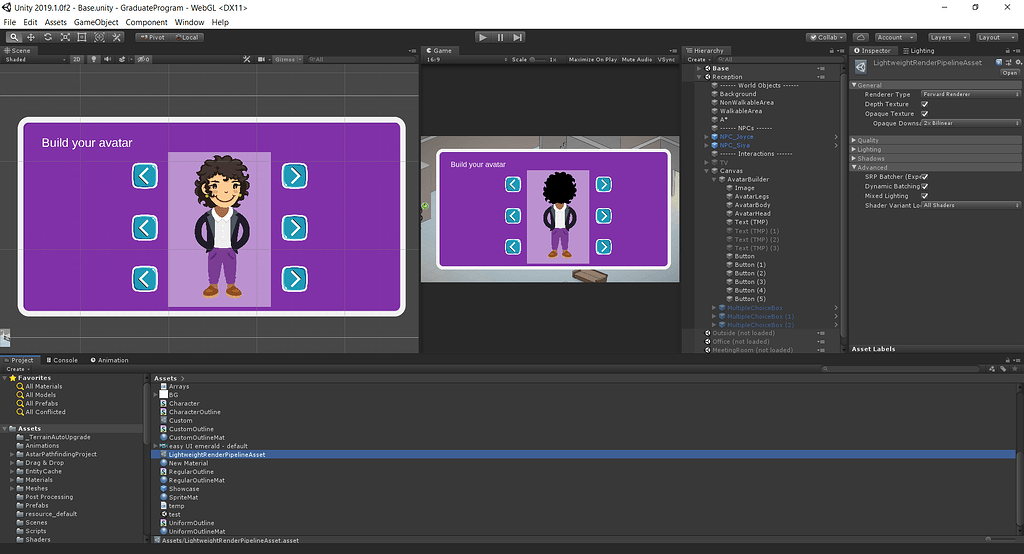Viewport: 1024px width, 554px height.
Task: Disable the Dynamic Batching checkbox
Action: click(924, 186)
